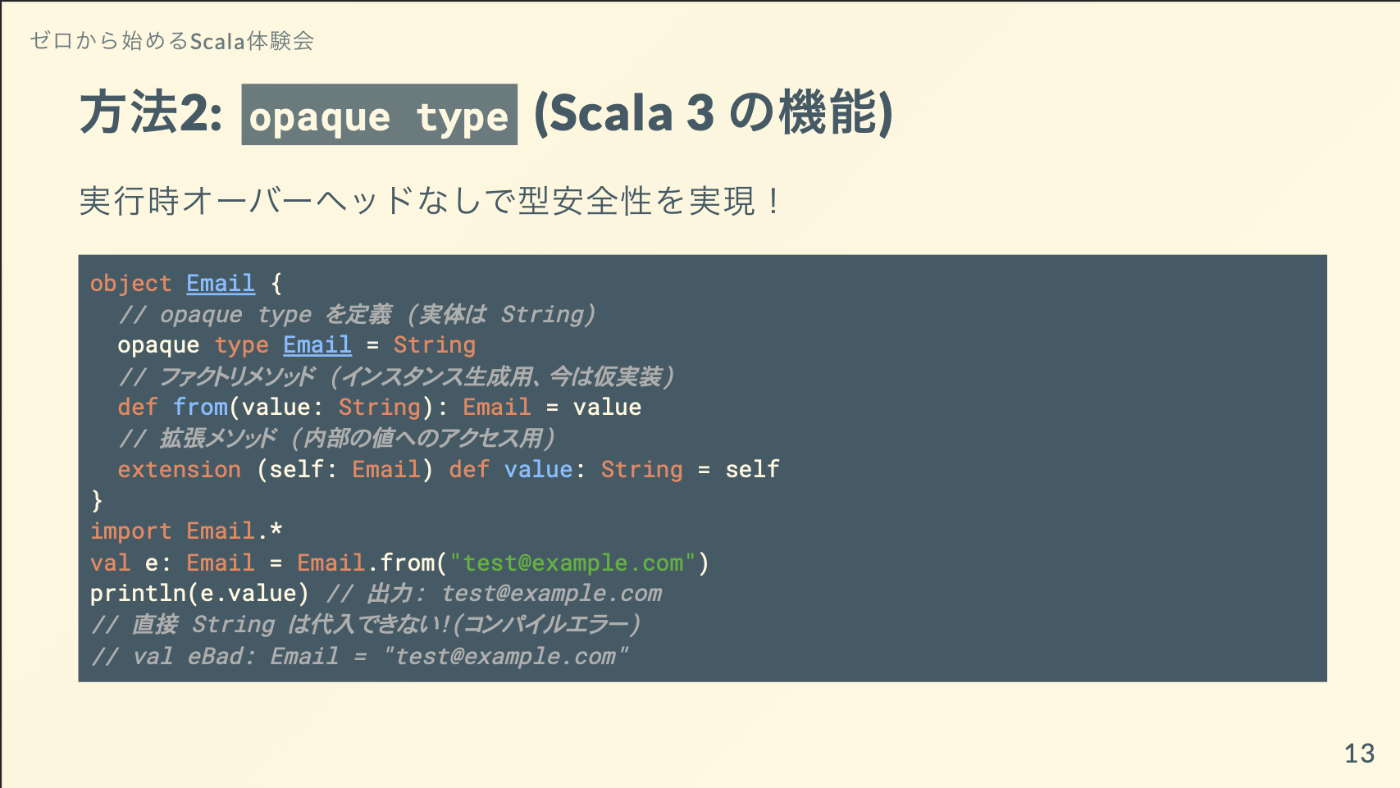Click the underlined Email link after 'opaque type'
The image size is (1400, 788).
[x=317, y=345]
